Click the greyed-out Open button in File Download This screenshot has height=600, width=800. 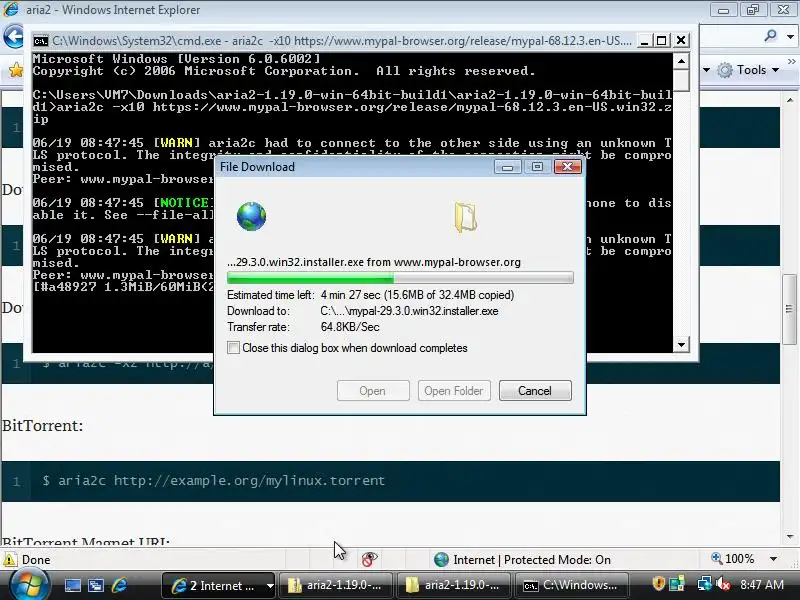tap(373, 391)
